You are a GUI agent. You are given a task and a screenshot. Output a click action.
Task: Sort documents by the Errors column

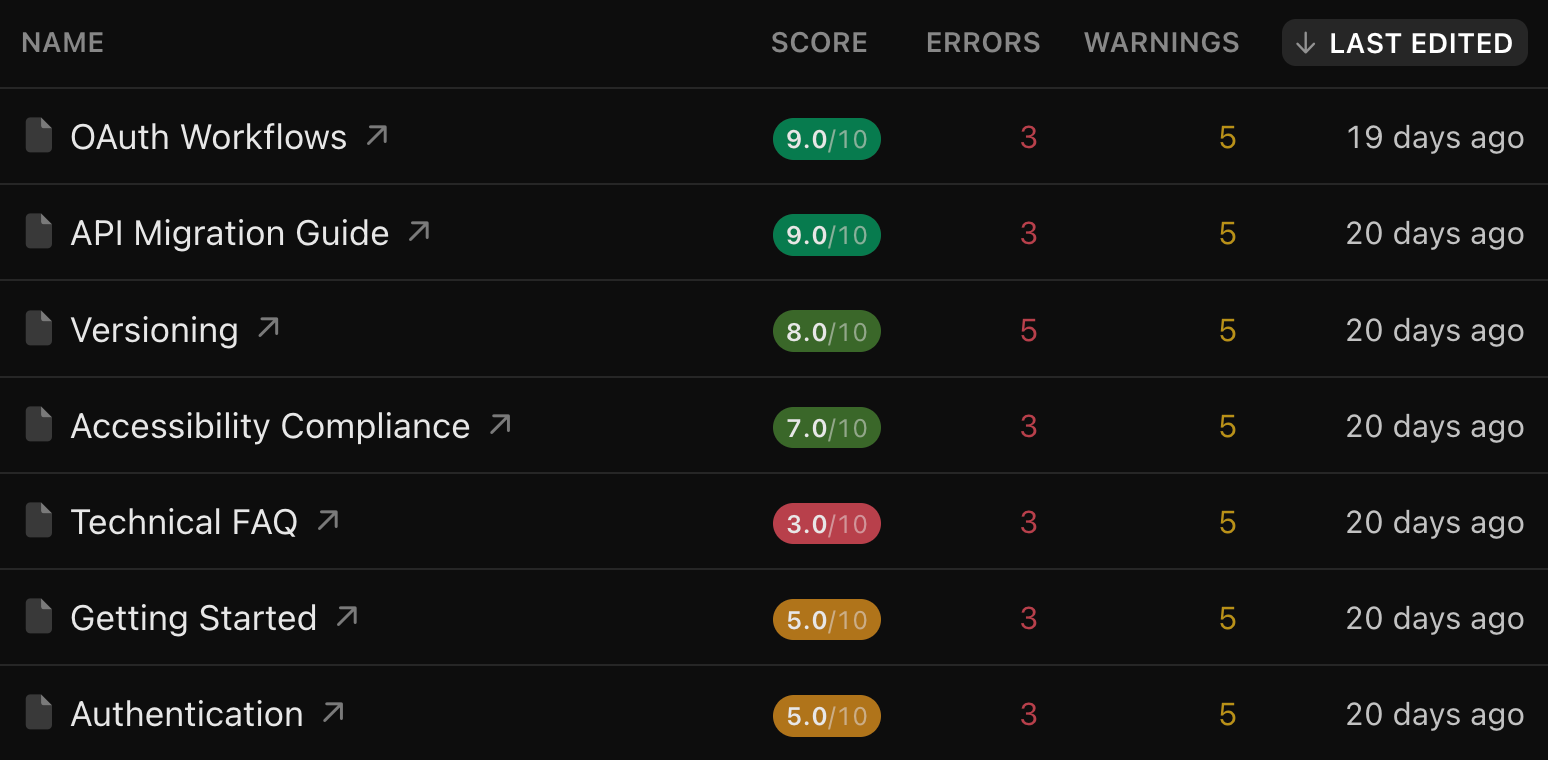pos(983,43)
